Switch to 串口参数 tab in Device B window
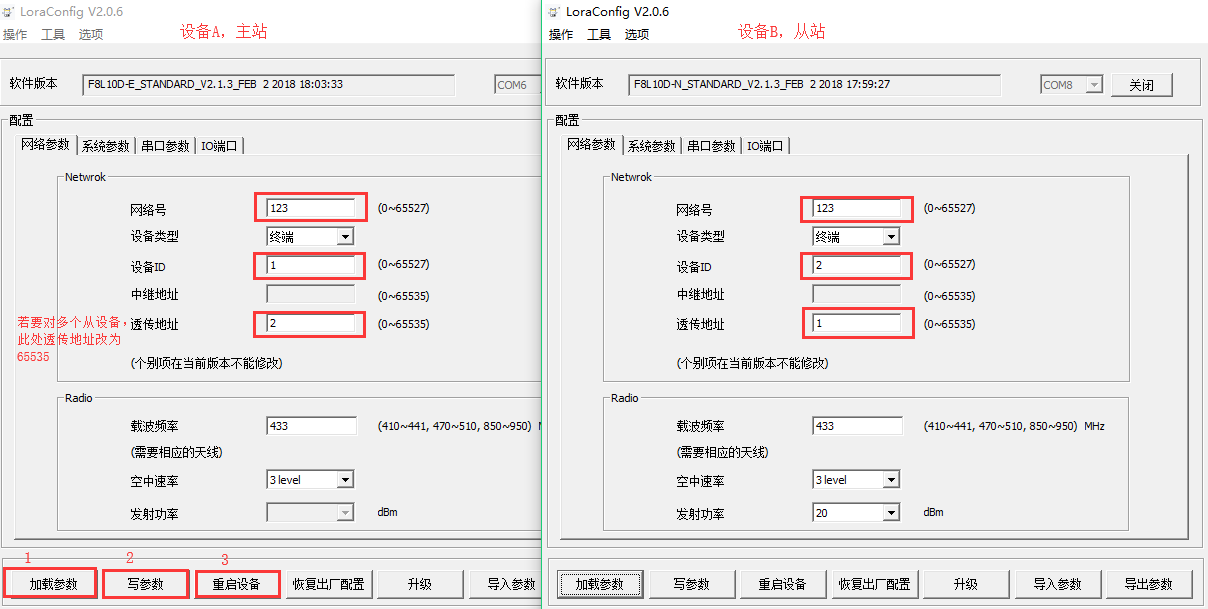Viewport: 1208px width, 609px height. 711,146
